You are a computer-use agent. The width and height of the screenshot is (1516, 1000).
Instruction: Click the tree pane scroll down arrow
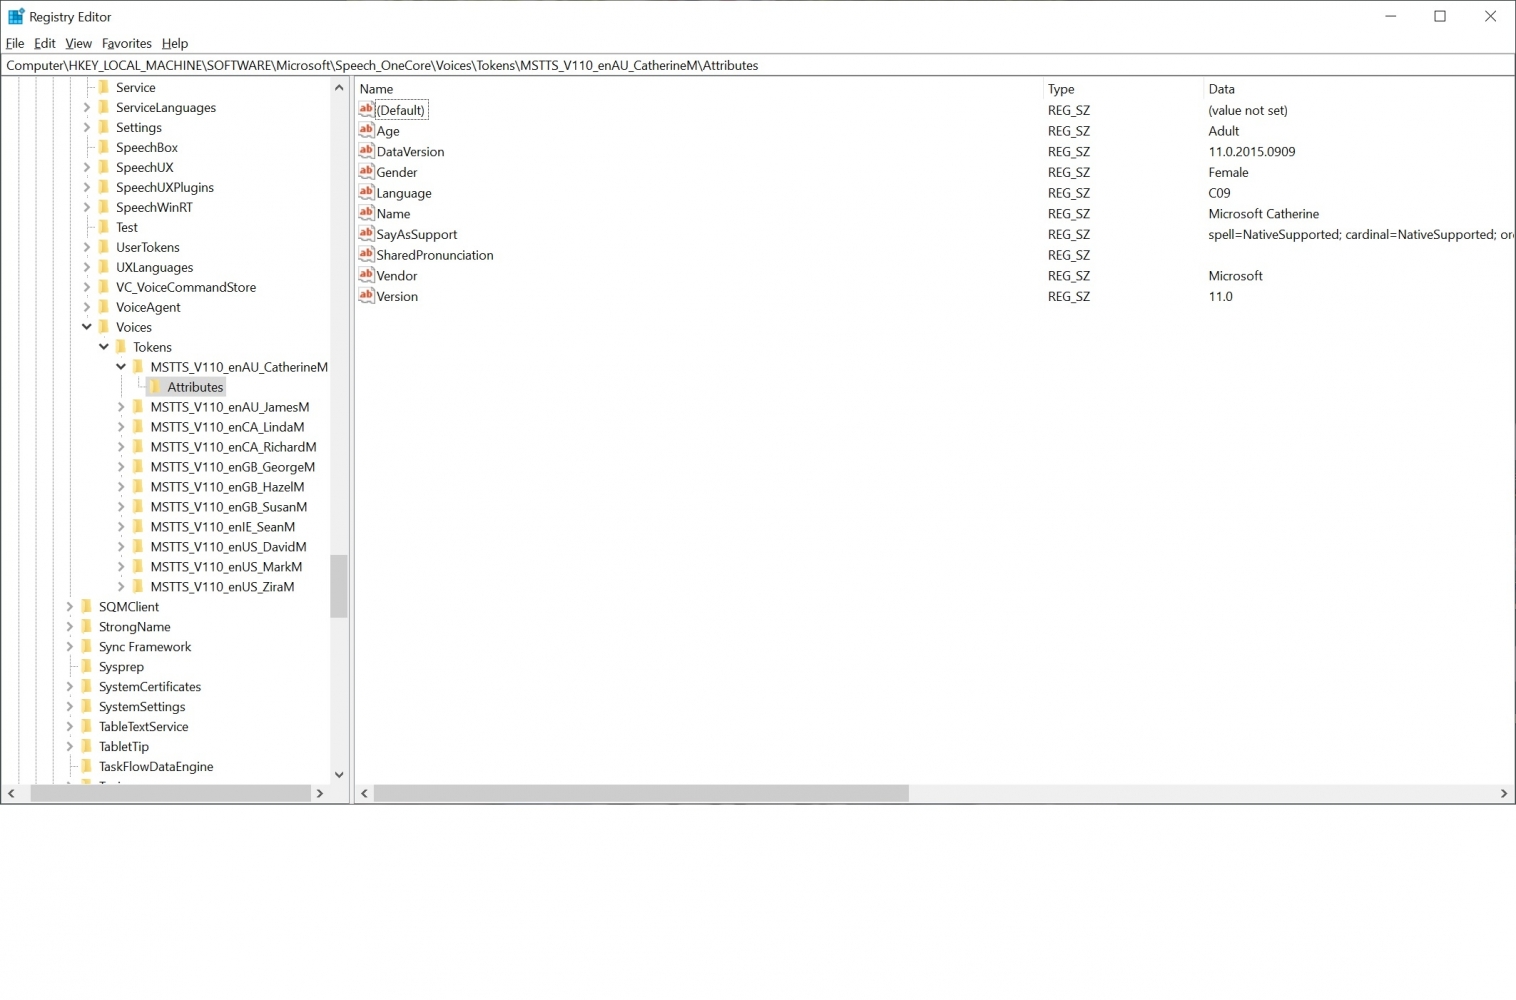pos(339,774)
